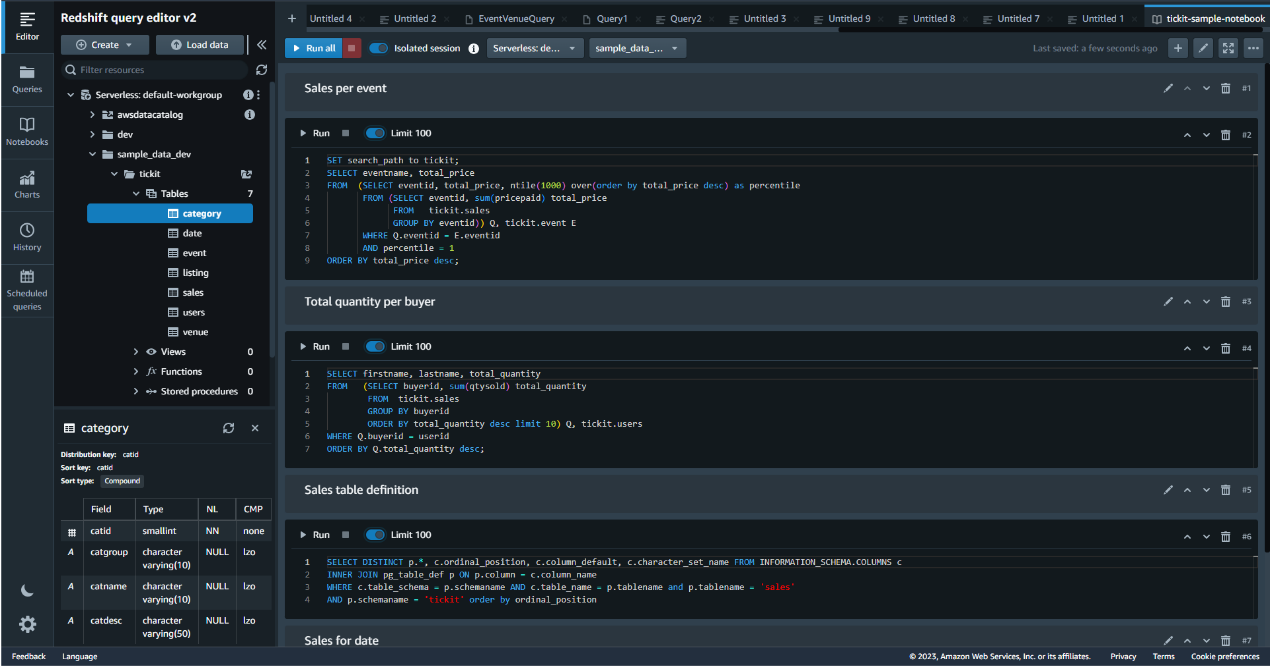Click the Notebooks sidebar icon
Viewport: 1270px width, 671px height.
coord(27,131)
